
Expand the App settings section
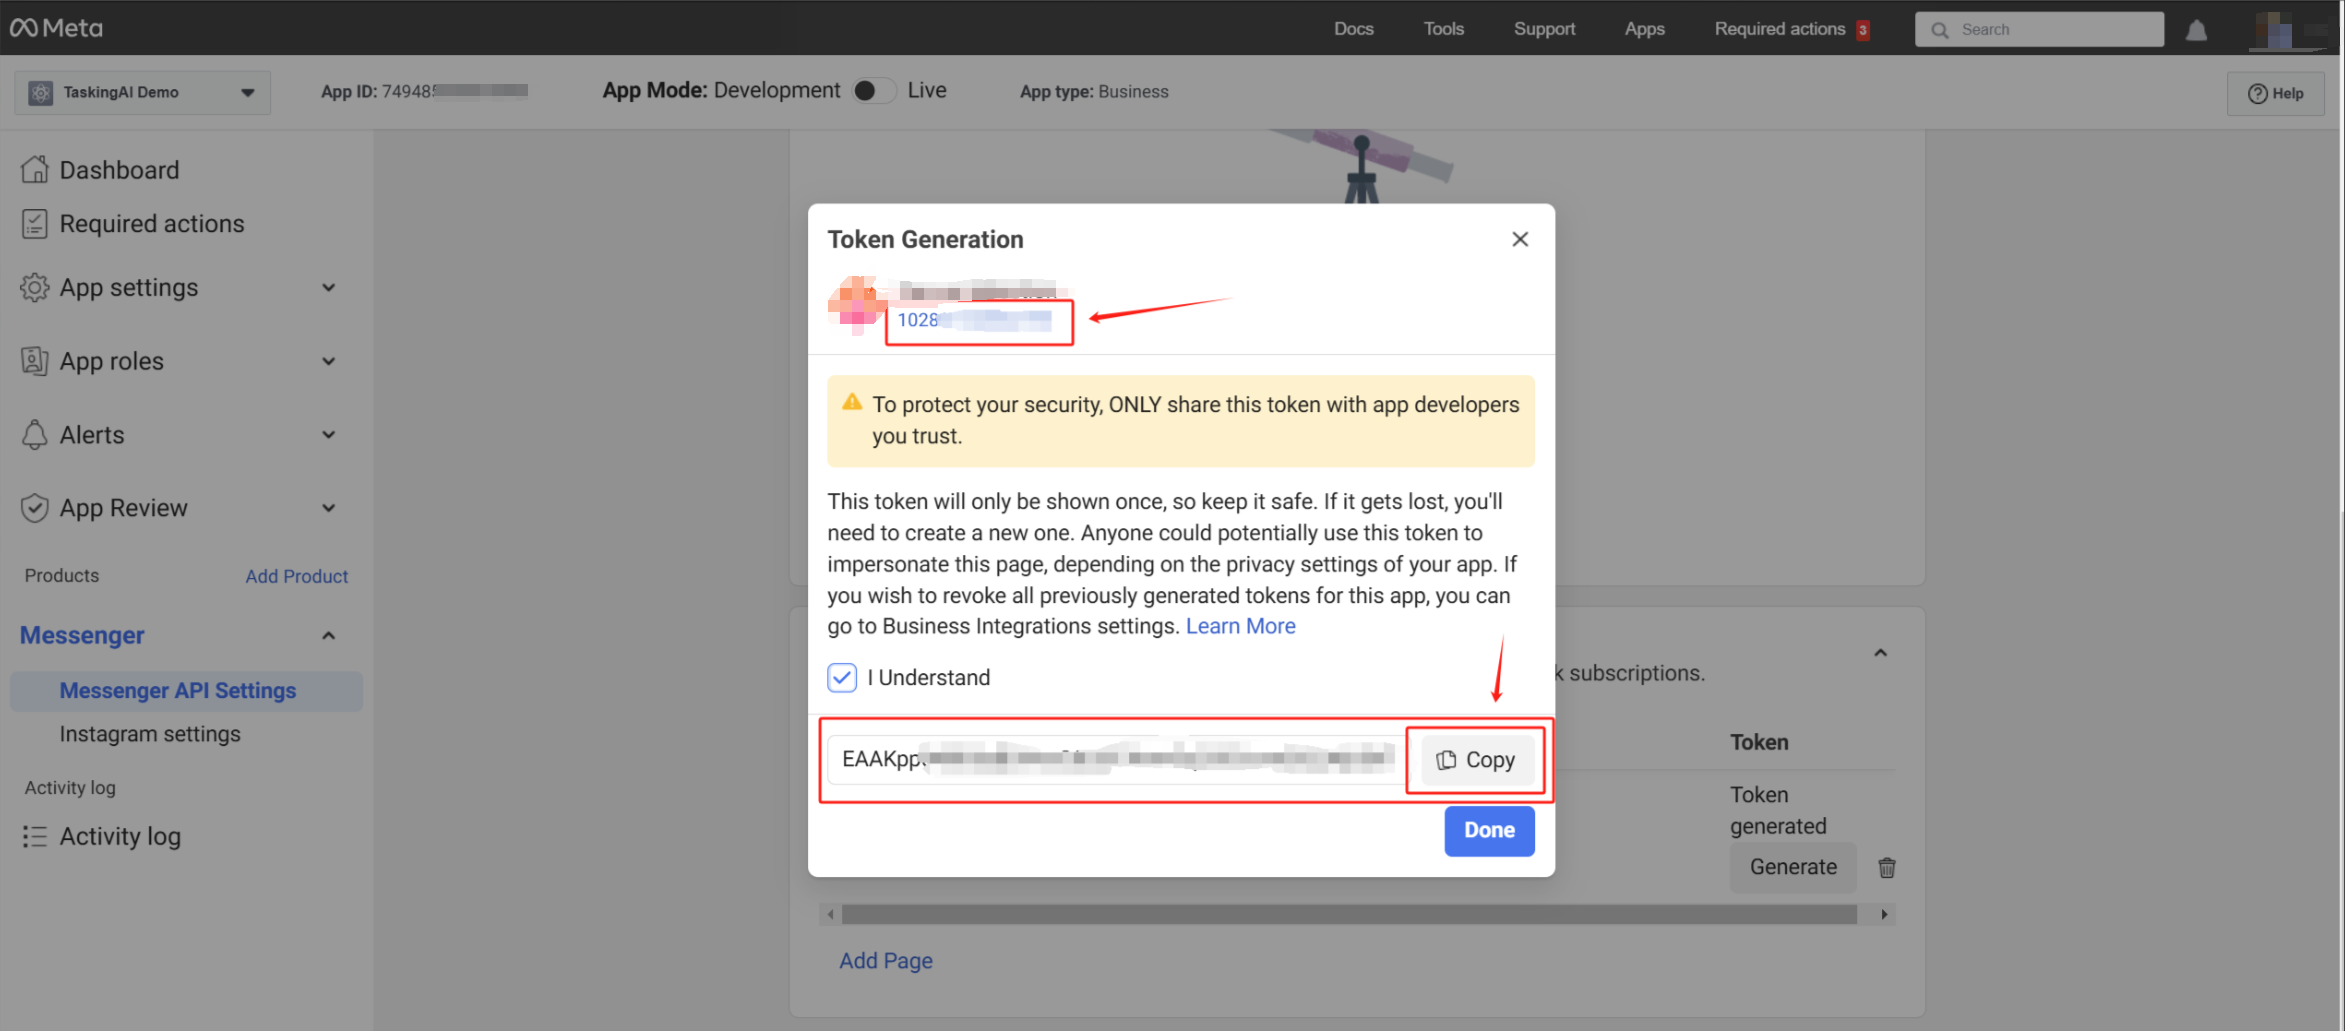[x=328, y=288]
